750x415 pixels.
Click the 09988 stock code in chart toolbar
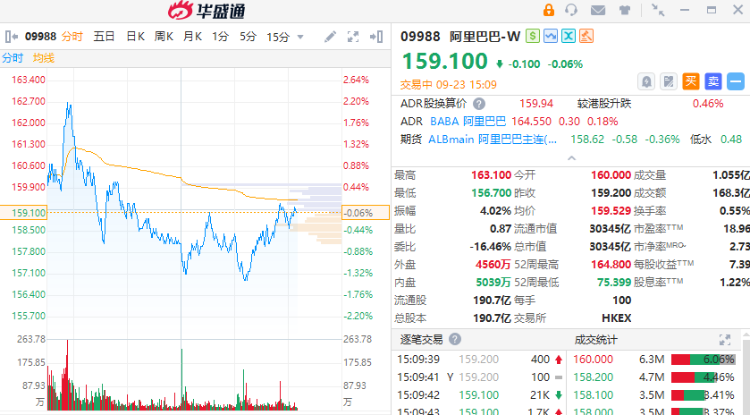pyautogui.click(x=41, y=36)
